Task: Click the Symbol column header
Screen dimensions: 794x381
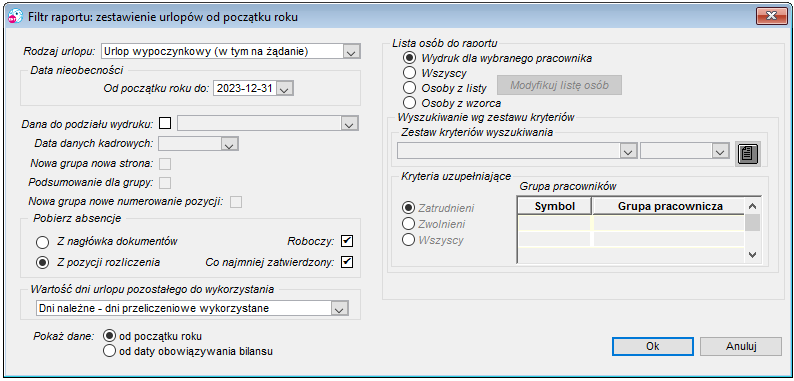Action: [554, 206]
